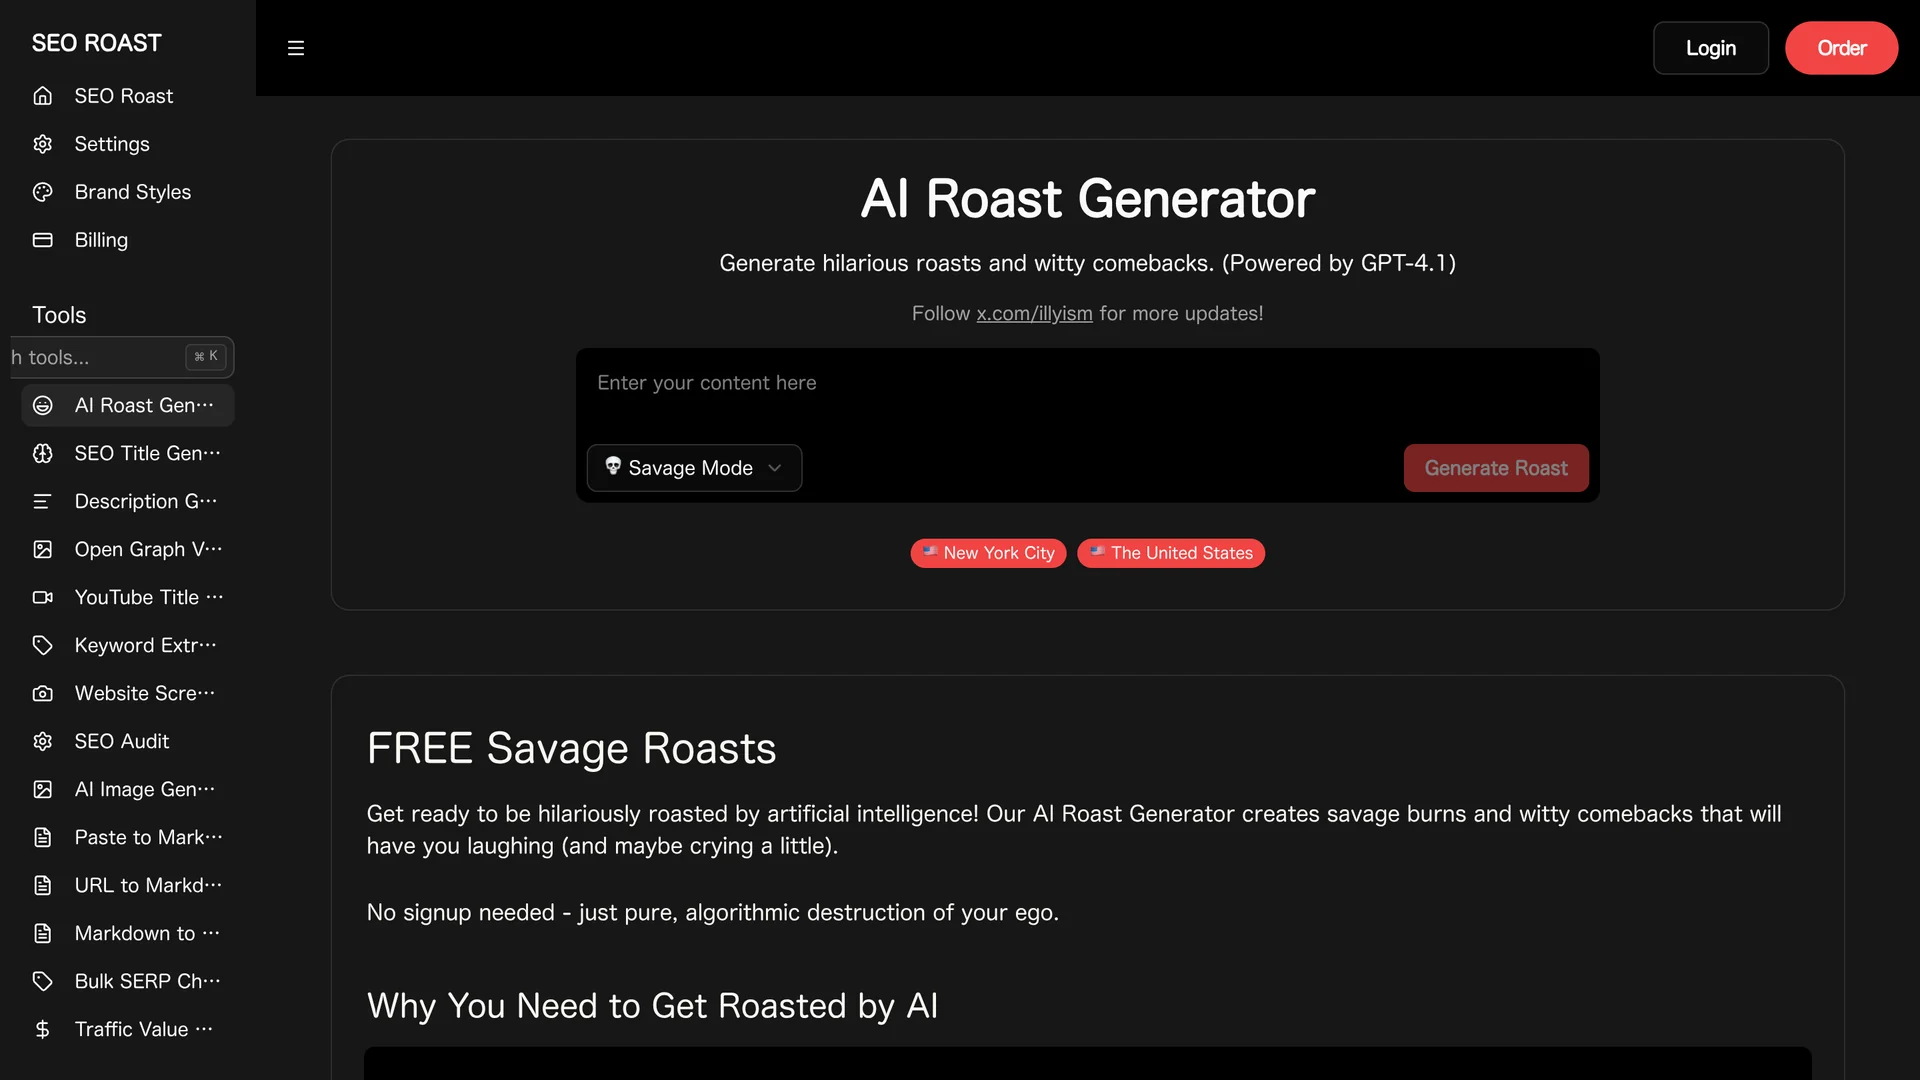Click the Tools section label in sidebar
Image resolution: width=1920 pixels, height=1080 pixels.
click(x=59, y=315)
